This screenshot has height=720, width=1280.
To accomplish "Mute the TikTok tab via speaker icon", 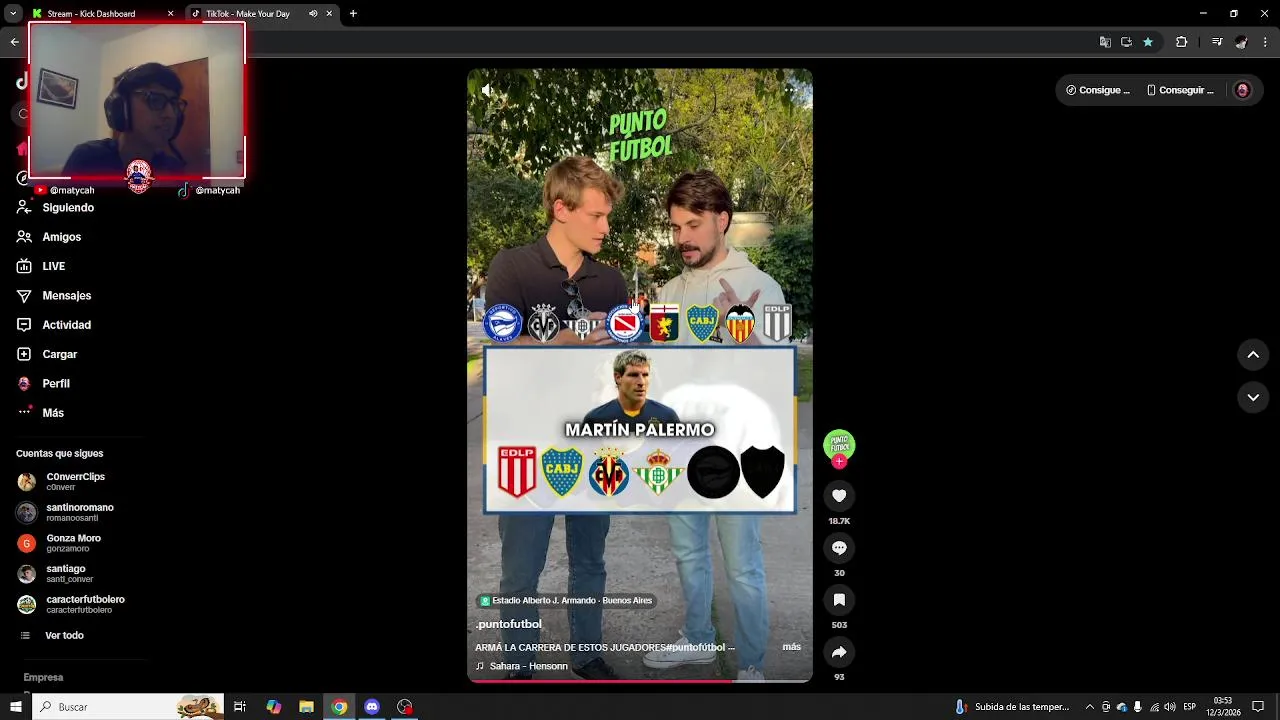I will pyautogui.click(x=313, y=14).
